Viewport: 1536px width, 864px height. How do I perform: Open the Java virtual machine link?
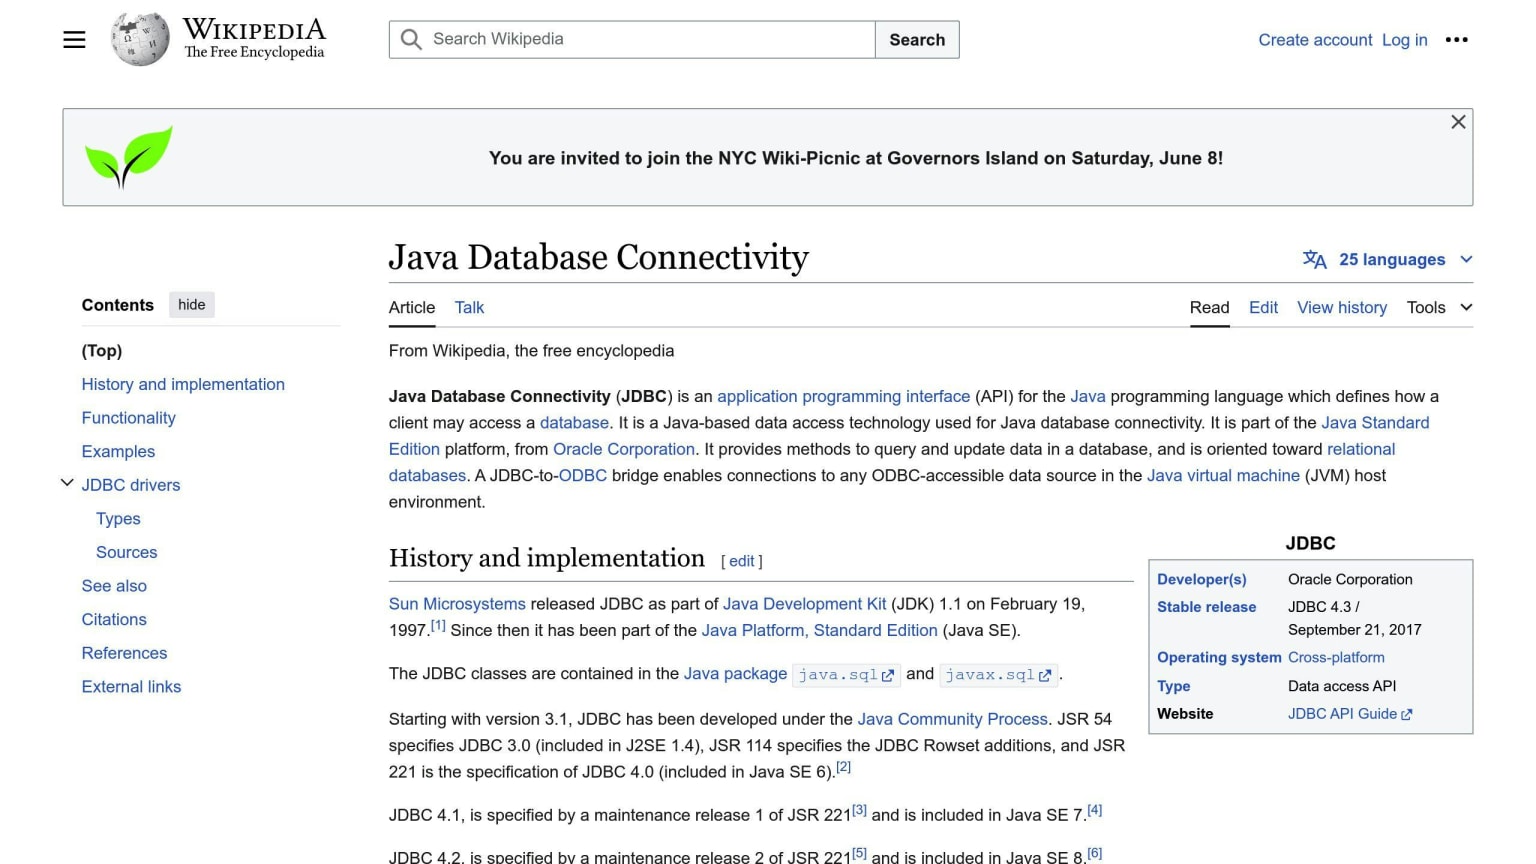[x=1223, y=476]
